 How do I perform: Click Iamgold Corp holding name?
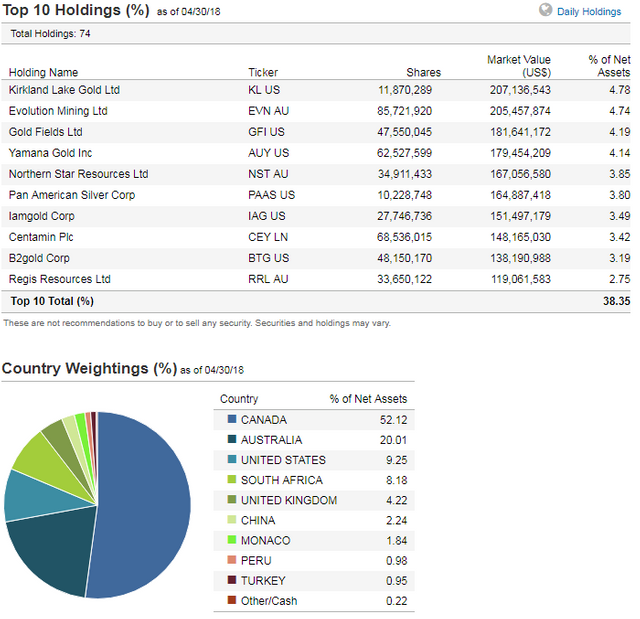coord(41,216)
